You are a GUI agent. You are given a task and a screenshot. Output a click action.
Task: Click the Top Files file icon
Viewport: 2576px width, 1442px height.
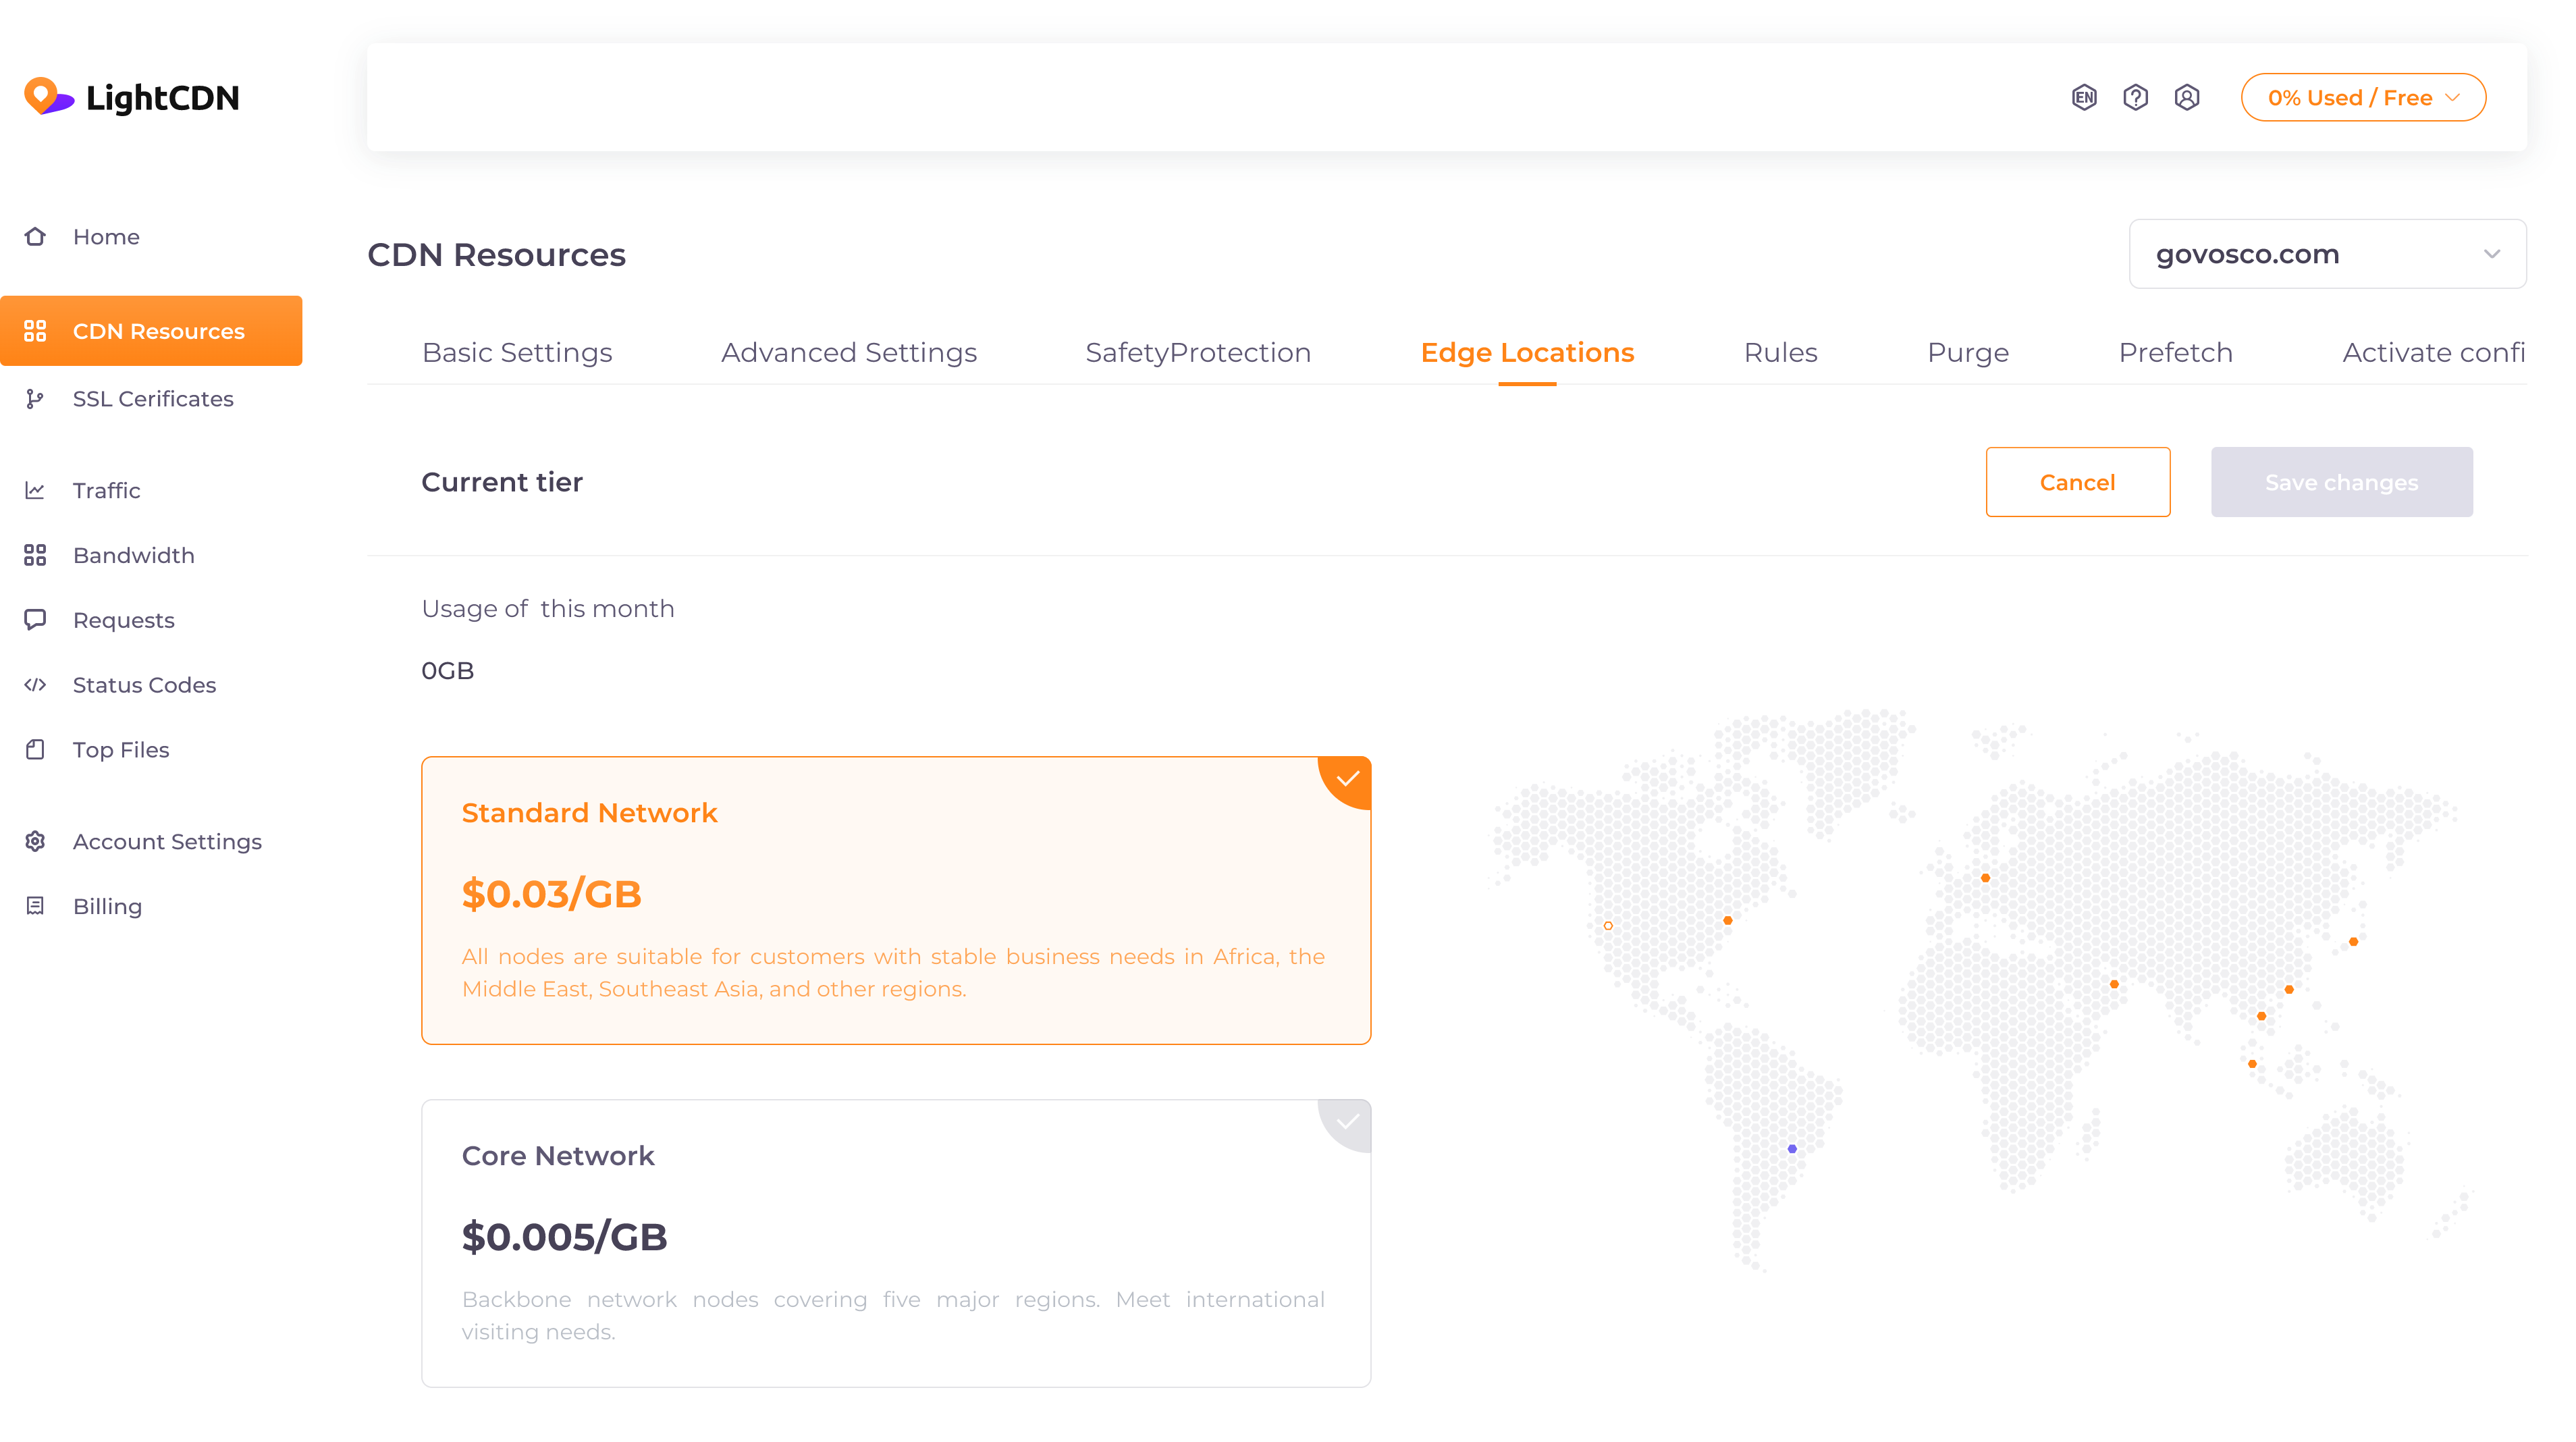[x=35, y=750]
